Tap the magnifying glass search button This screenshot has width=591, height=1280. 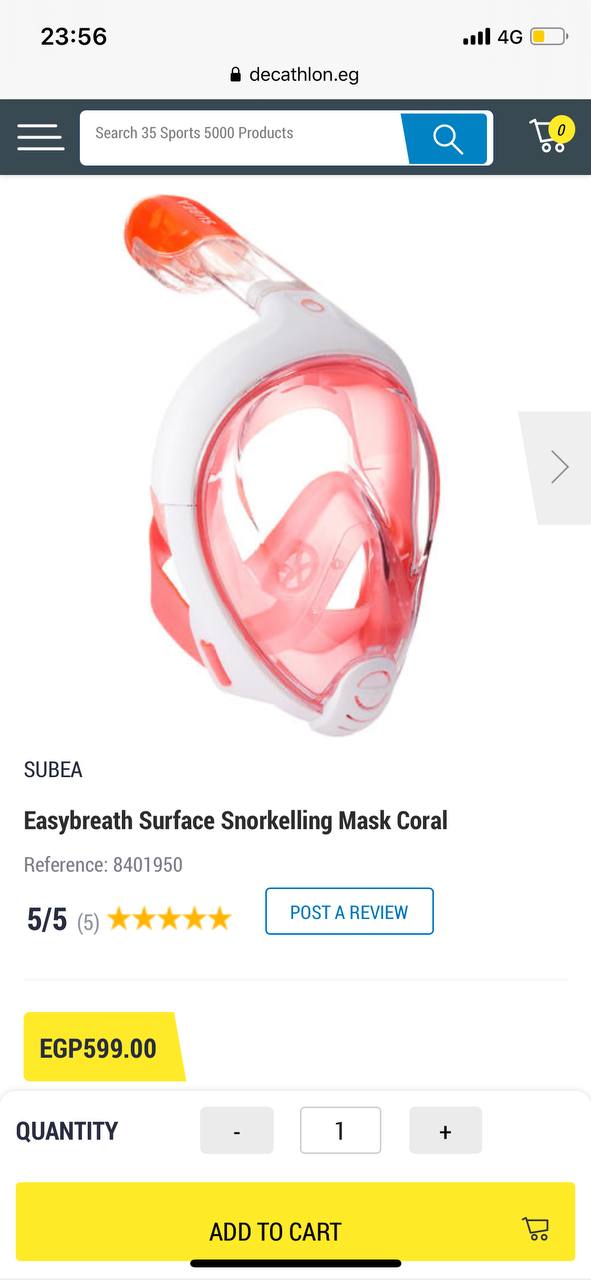pyautogui.click(x=447, y=138)
